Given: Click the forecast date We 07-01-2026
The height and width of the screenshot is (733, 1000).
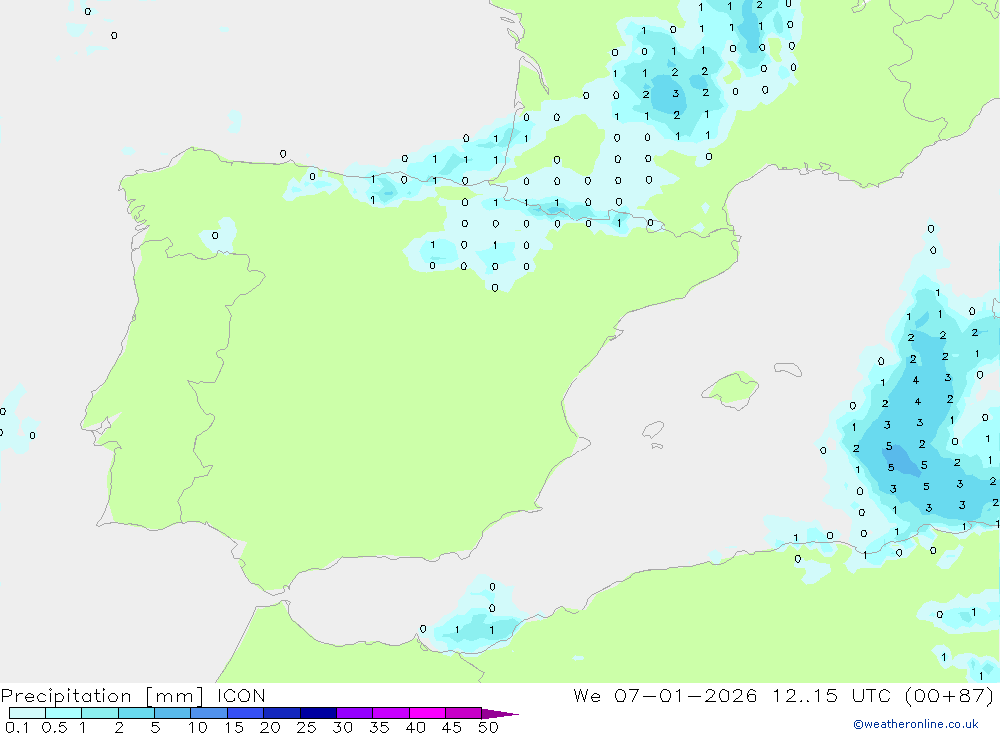Looking at the screenshot, I should pyautogui.click(x=665, y=695).
